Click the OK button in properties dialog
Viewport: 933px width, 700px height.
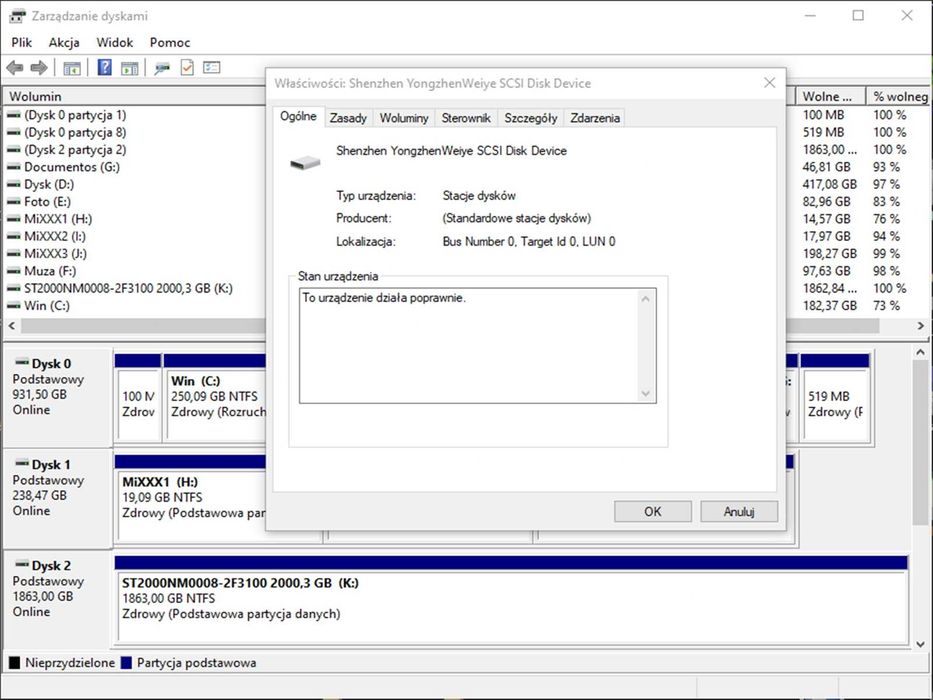[x=653, y=511]
